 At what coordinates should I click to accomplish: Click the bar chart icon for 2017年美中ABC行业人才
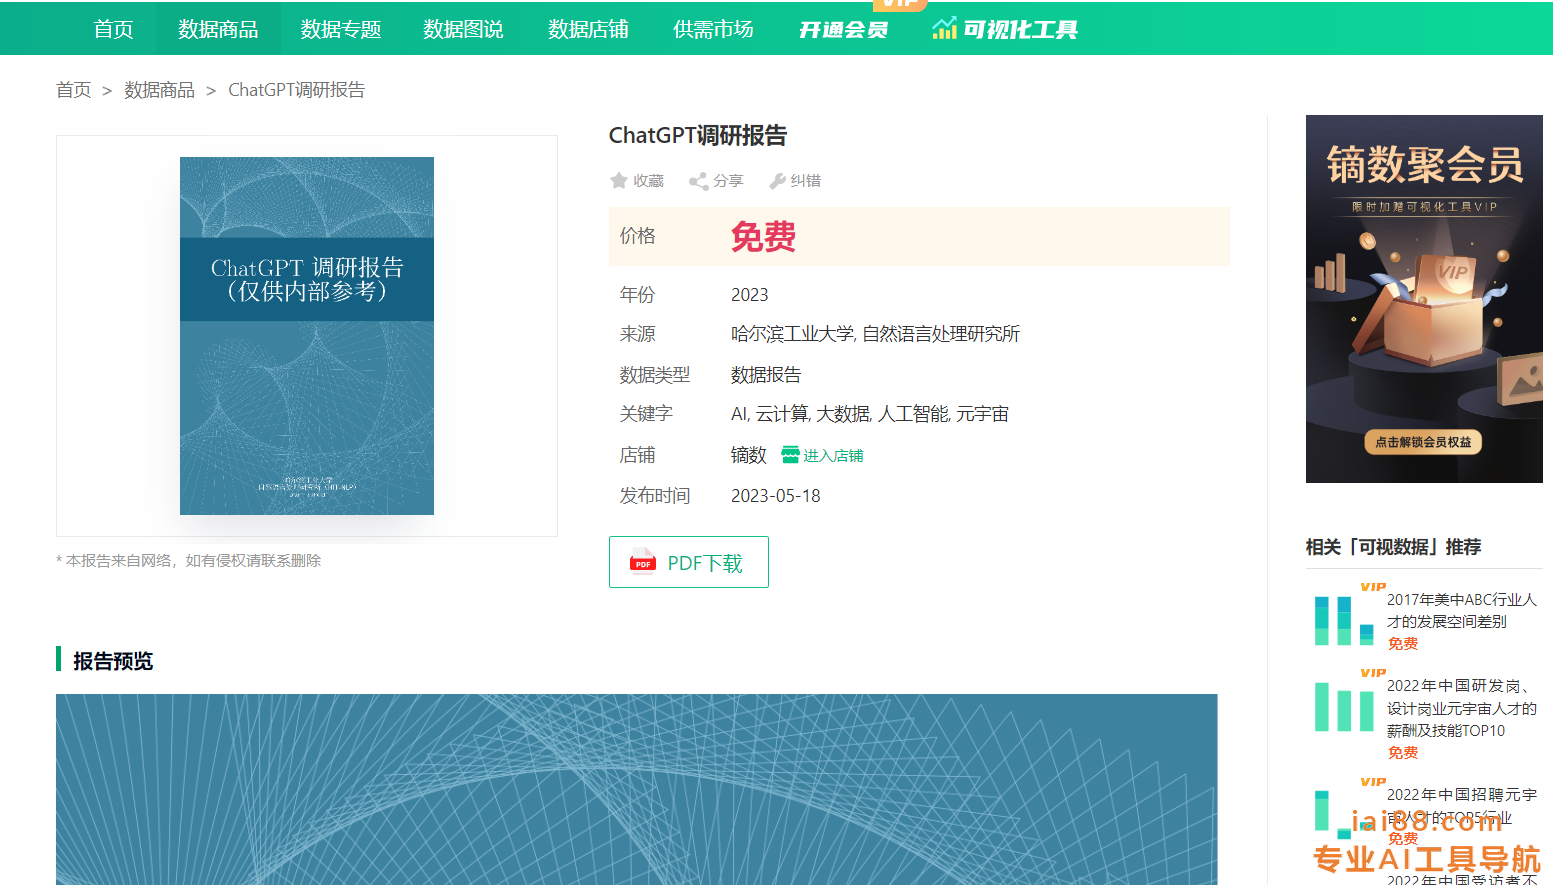tap(1344, 620)
